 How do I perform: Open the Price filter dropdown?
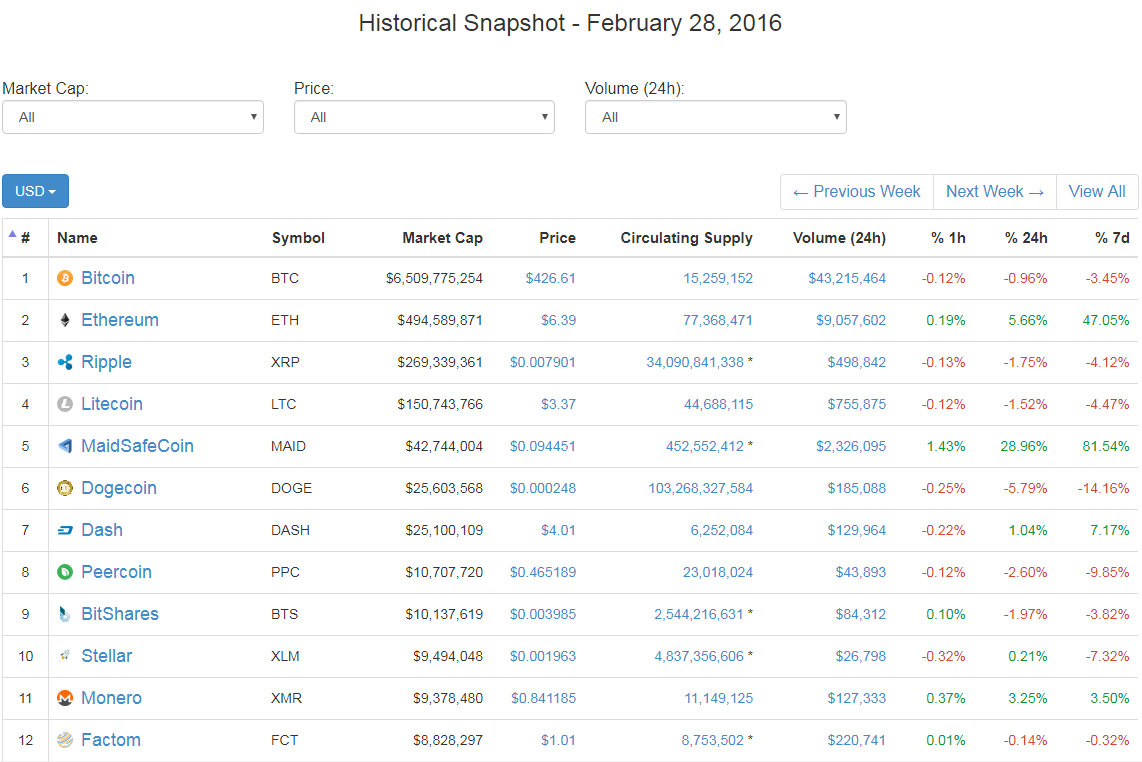(x=424, y=117)
